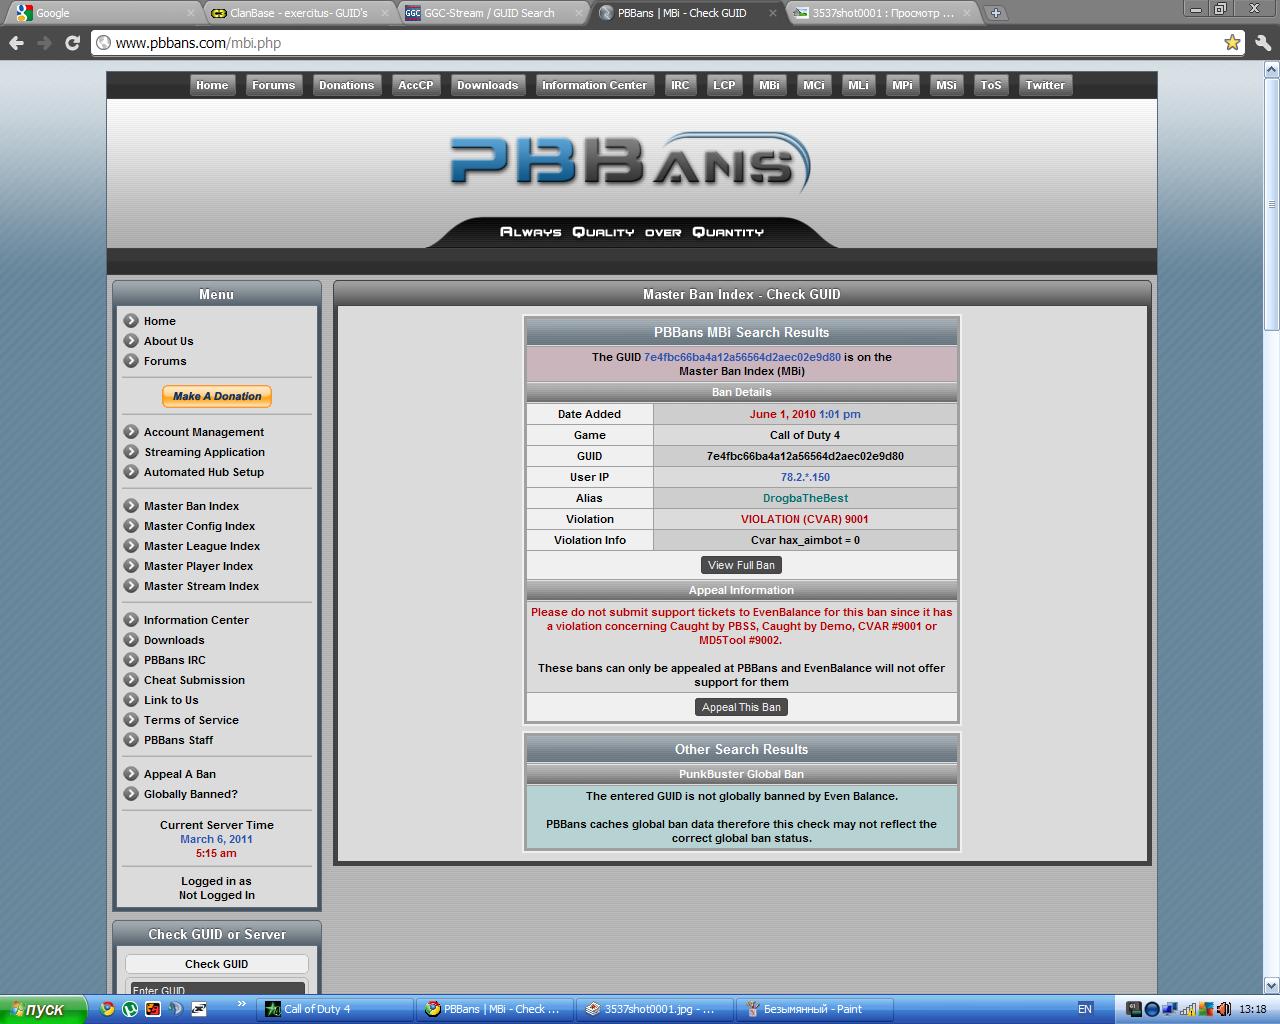The width and height of the screenshot is (1280, 1024).
Task: Open MPi in the top navigation
Action: point(902,86)
